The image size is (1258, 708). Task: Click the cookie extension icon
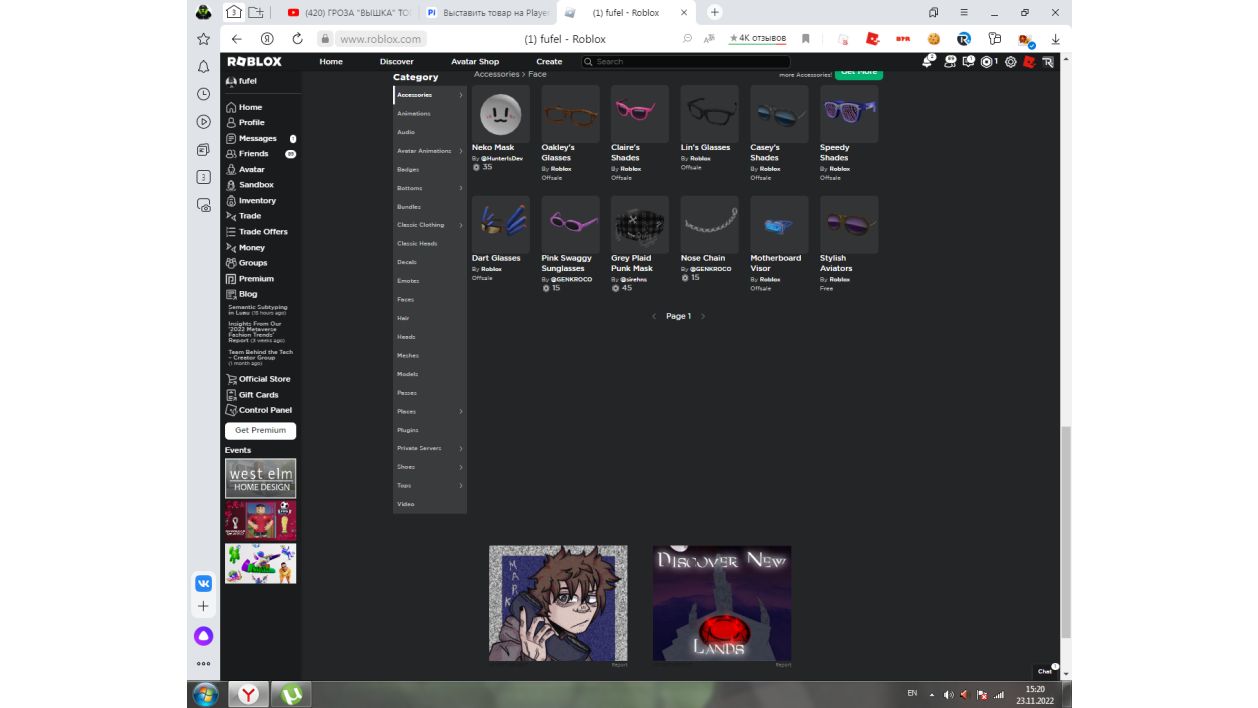pyautogui.click(x=933, y=39)
